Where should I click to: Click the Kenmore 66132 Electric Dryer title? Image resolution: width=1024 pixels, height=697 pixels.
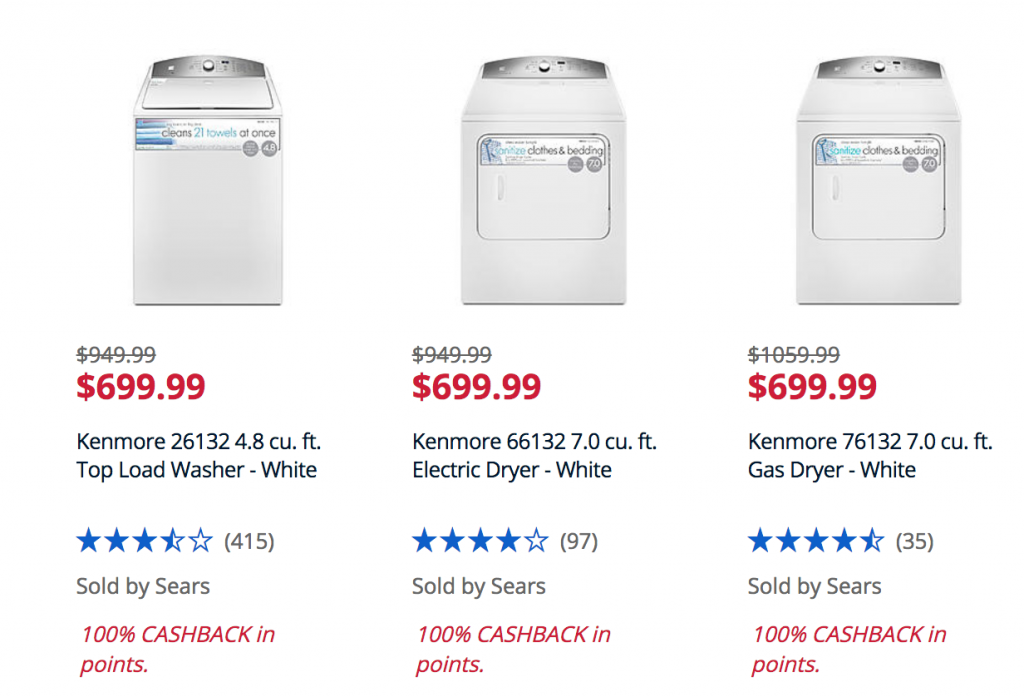(534, 455)
